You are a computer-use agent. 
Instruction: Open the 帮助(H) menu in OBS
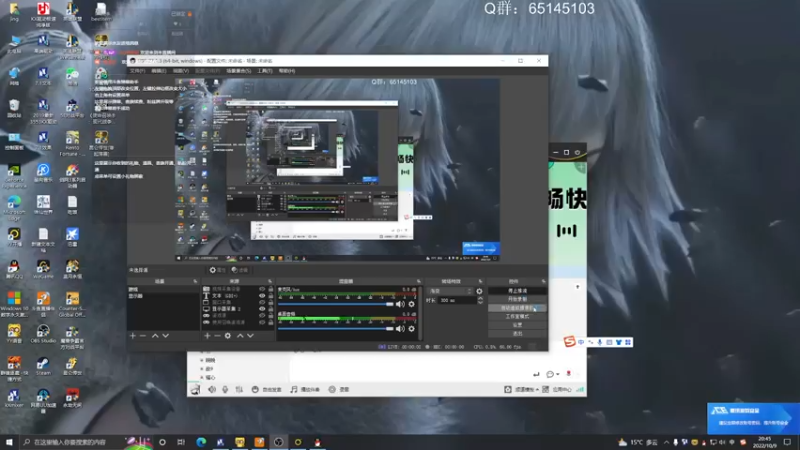287,71
